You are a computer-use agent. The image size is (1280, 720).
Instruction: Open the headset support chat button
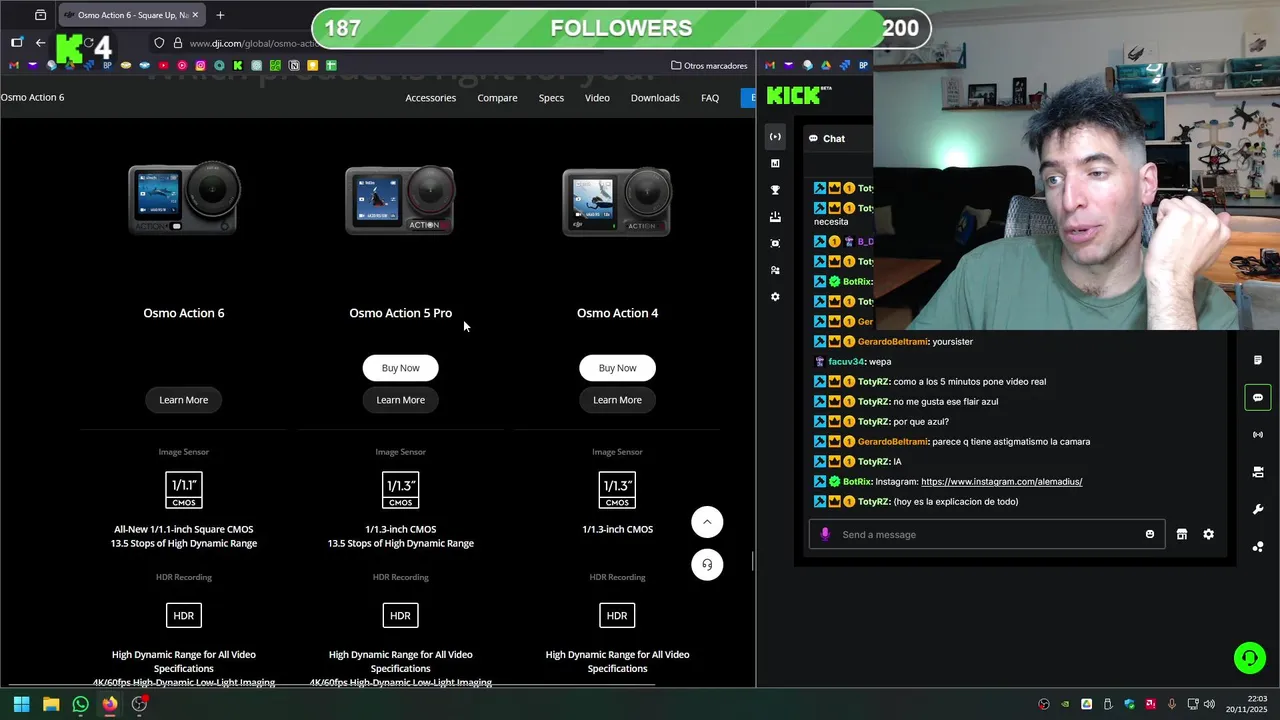[707, 565]
